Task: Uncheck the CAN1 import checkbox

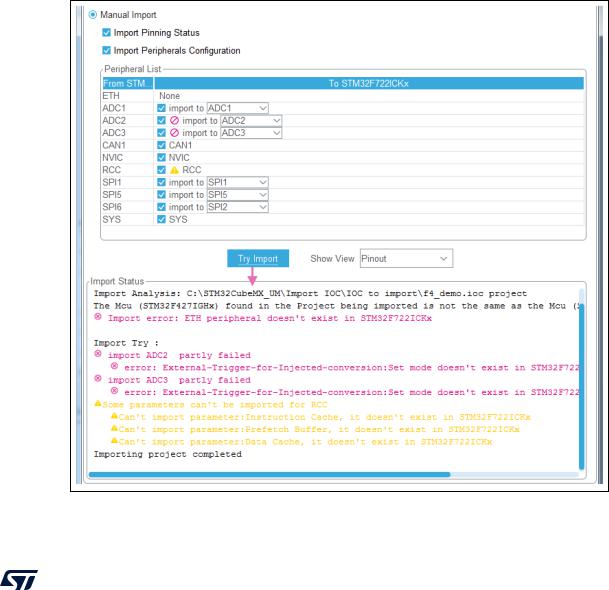Action: 162,145
